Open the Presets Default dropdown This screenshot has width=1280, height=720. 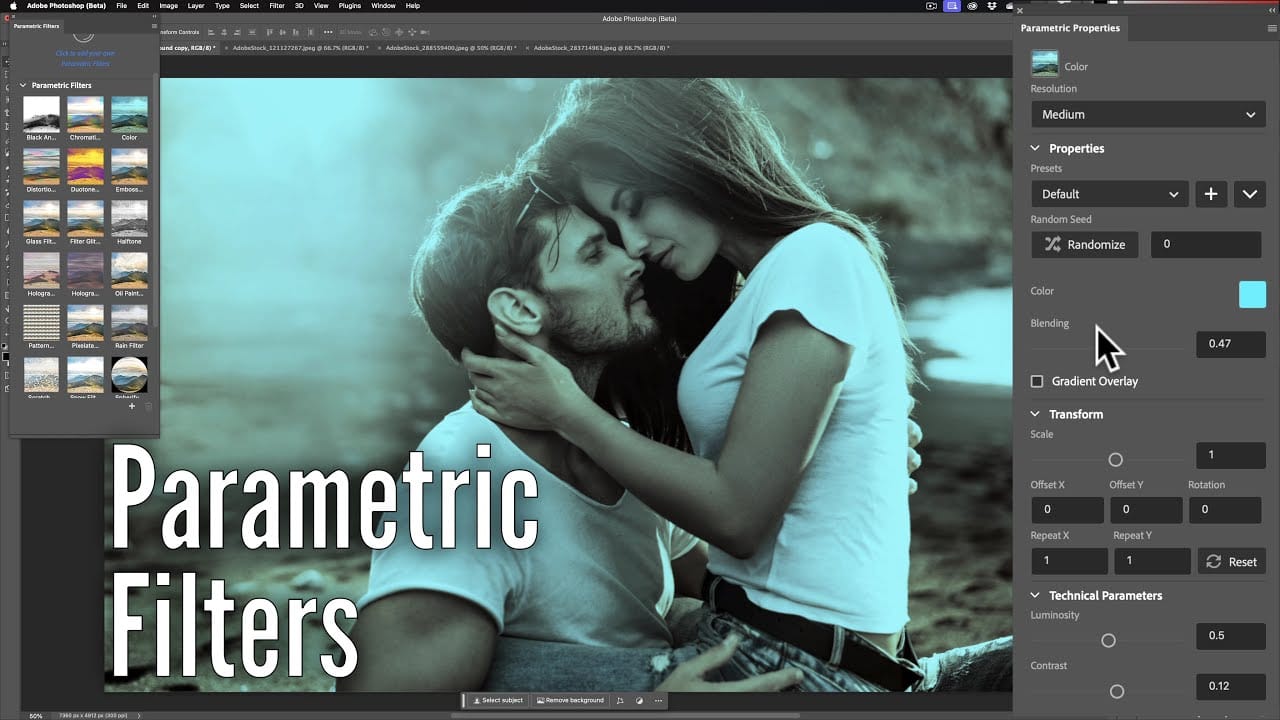point(1109,194)
